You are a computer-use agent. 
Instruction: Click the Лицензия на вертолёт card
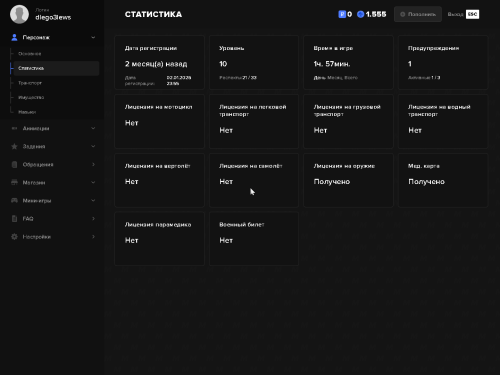click(x=159, y=180)
